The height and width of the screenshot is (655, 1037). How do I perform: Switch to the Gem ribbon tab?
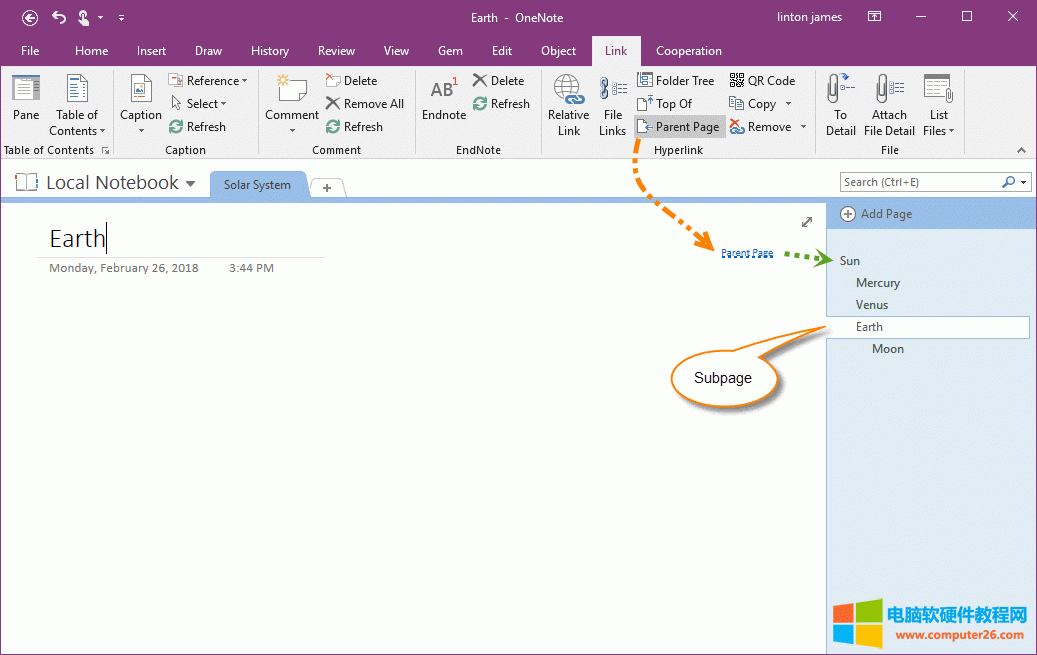[x=450, y=51]
